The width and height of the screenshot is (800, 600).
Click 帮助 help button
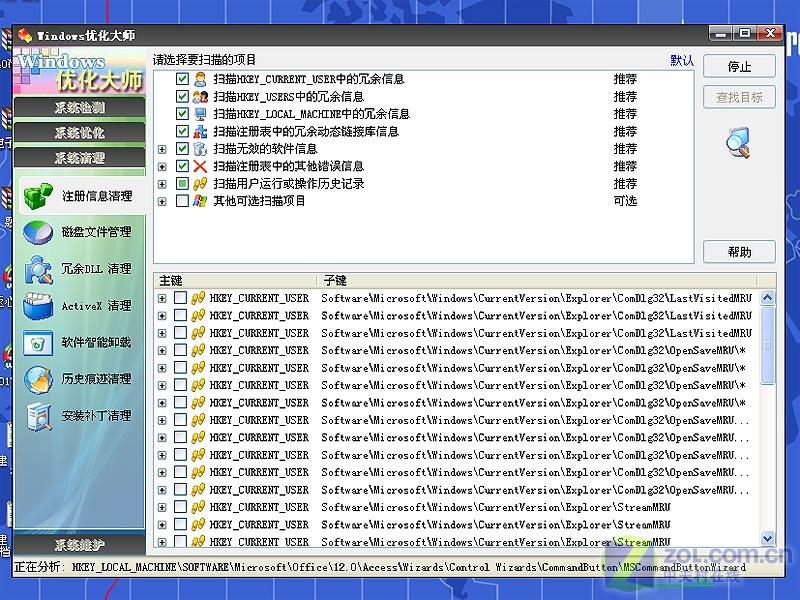pos(739,252)
